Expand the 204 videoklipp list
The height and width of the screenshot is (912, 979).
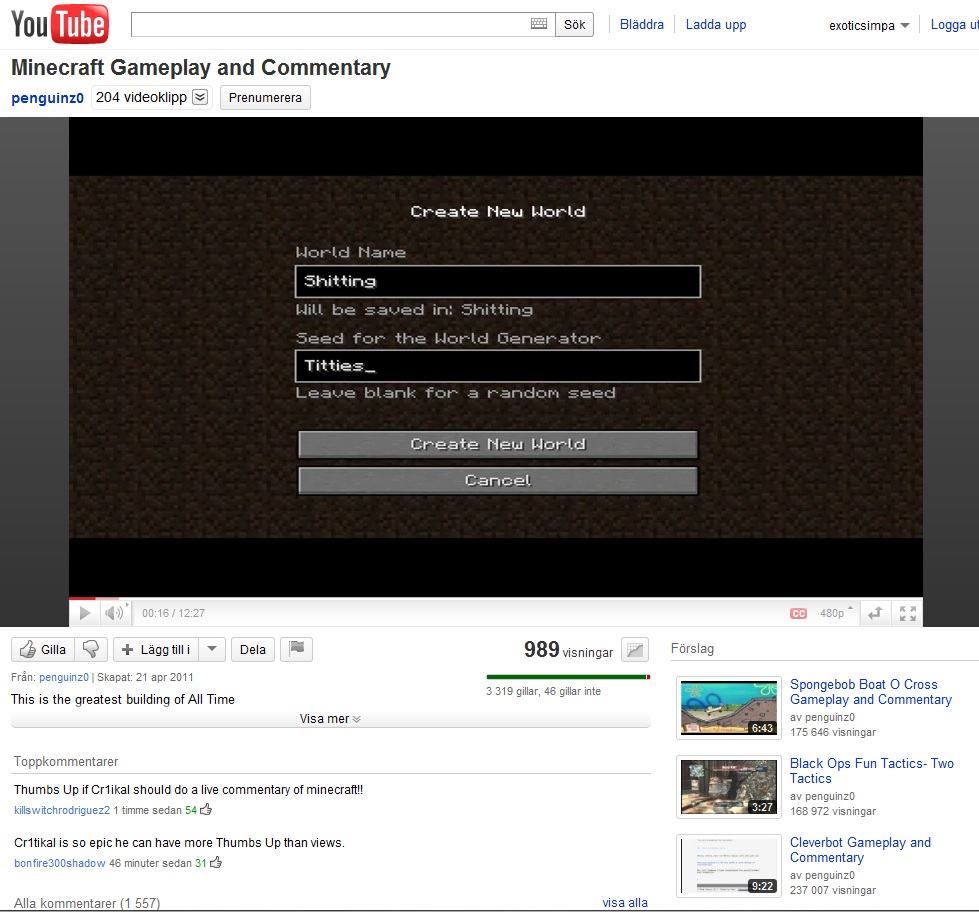coord(200,97)
